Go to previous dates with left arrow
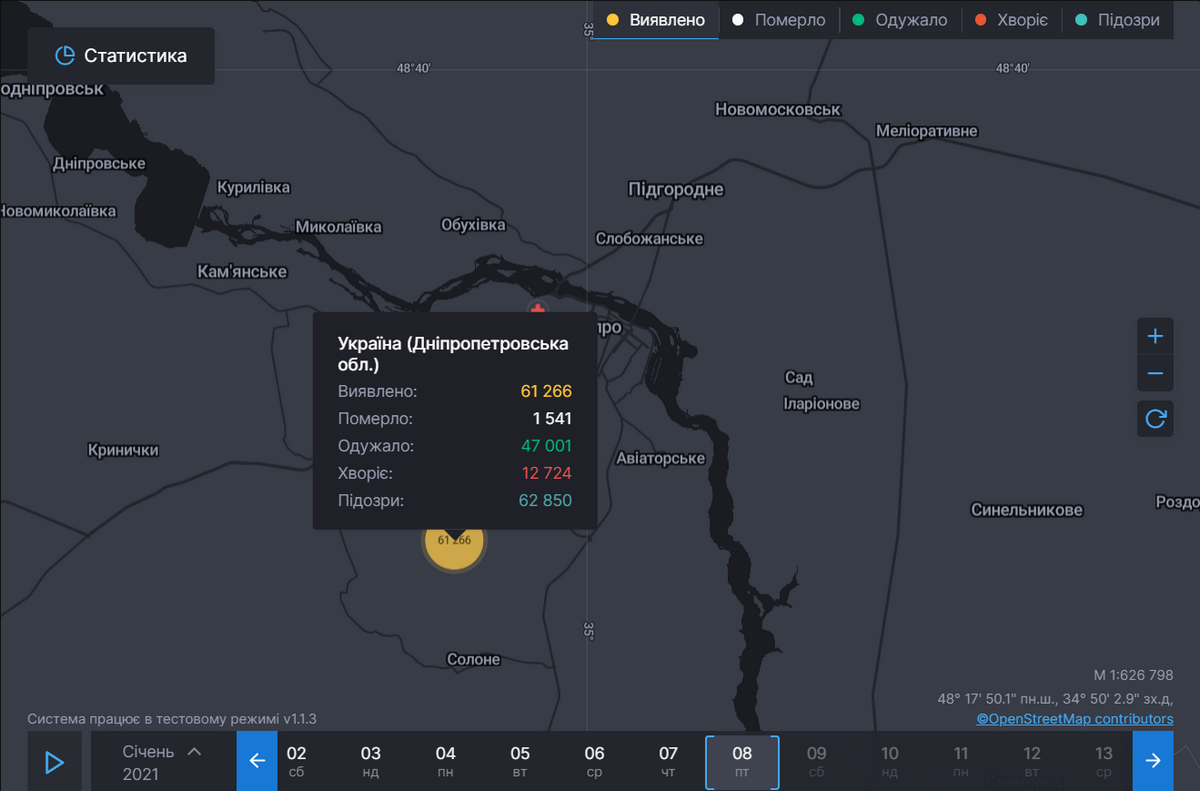 coord(257,762)
